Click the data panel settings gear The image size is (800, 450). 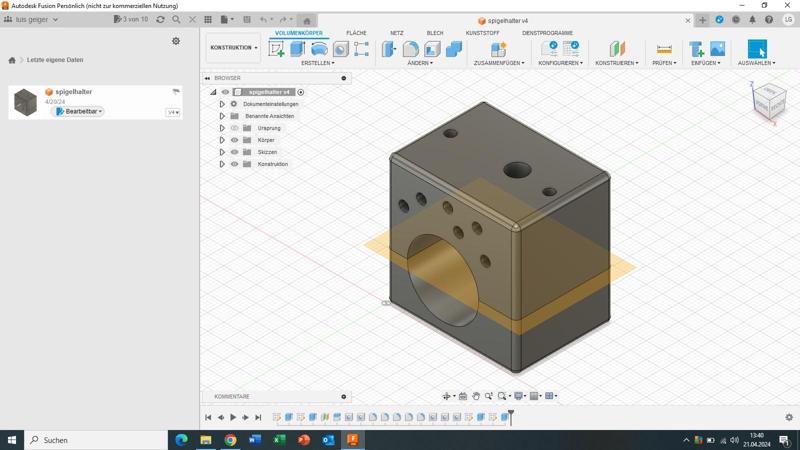176,41
